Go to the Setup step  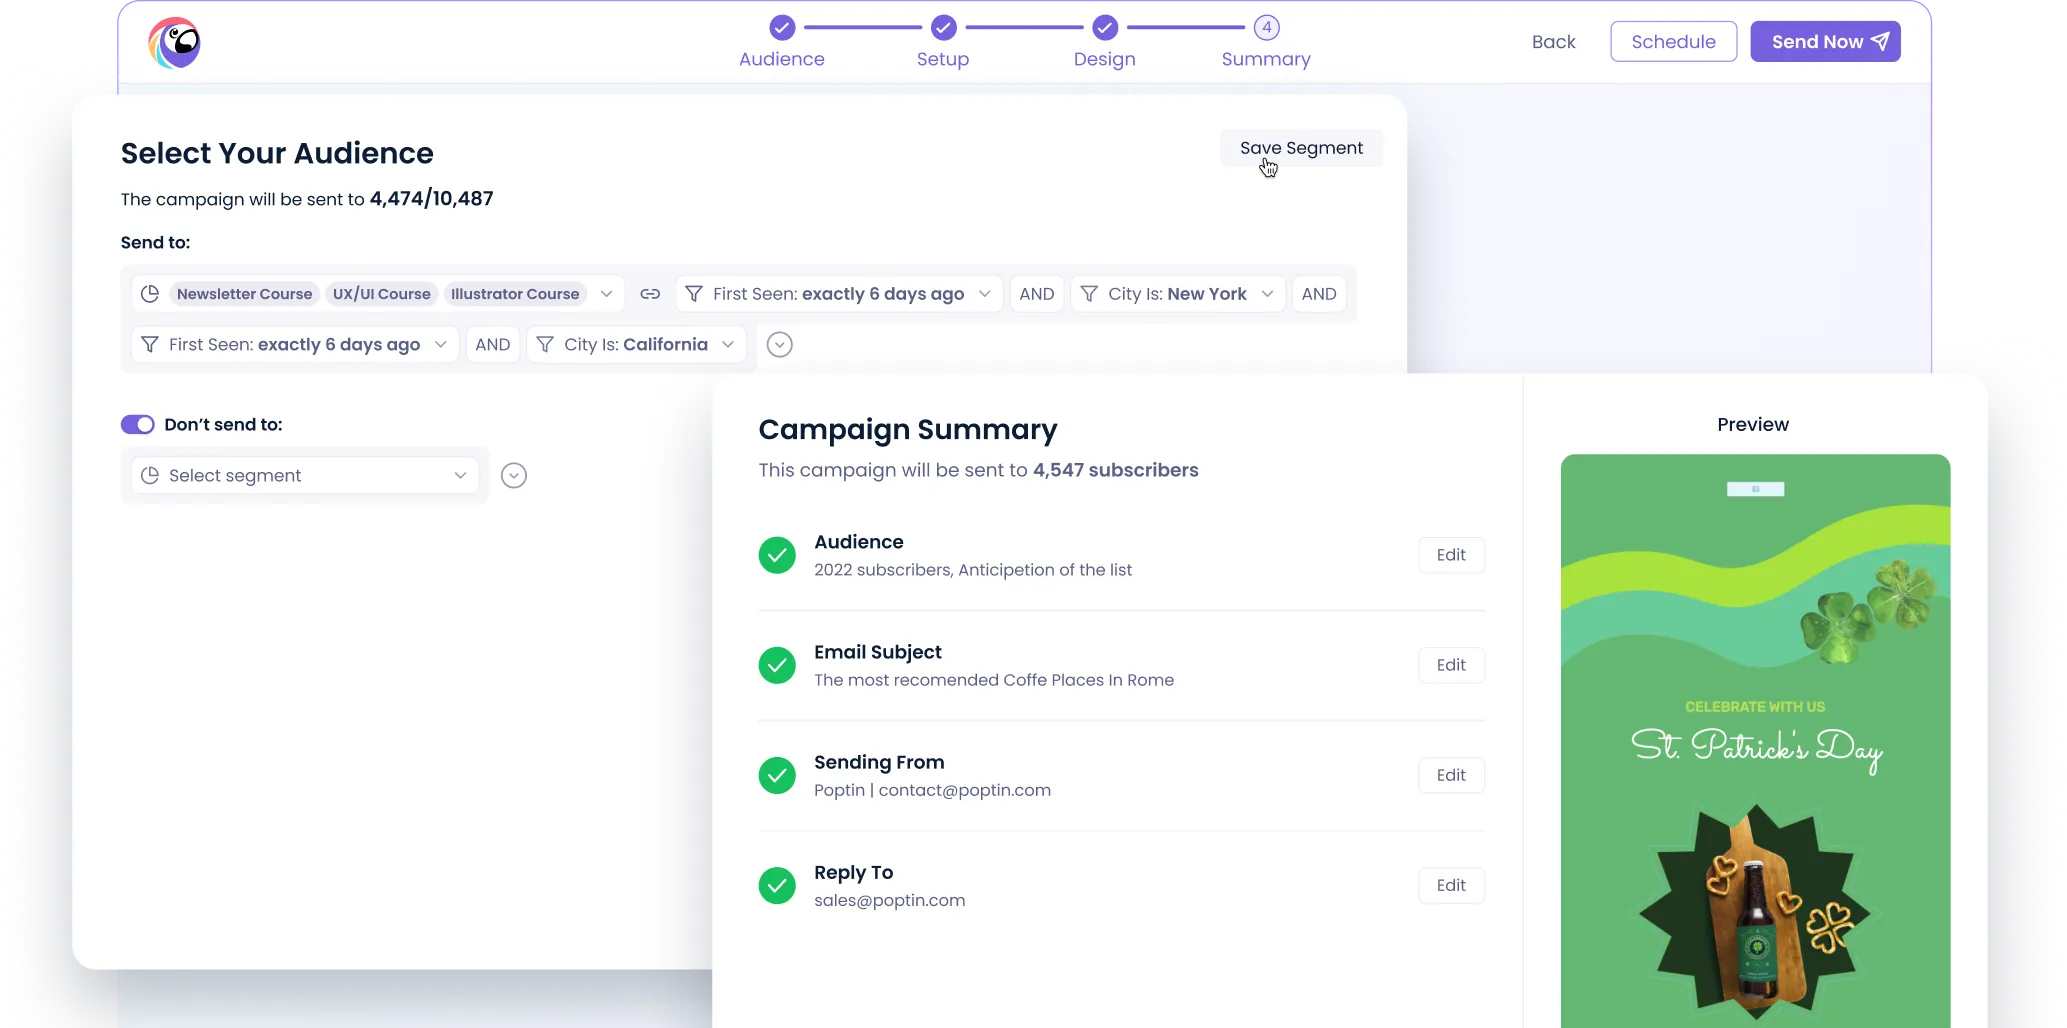pyautogui.click(x=943, y=59)
